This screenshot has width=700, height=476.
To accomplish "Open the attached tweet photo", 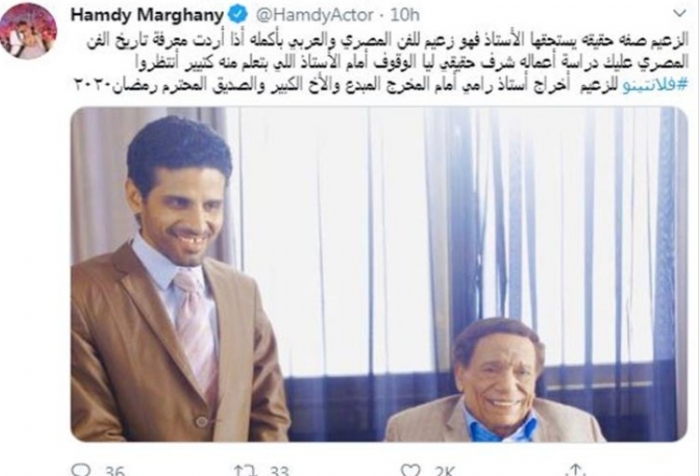I will pos(379,274).
